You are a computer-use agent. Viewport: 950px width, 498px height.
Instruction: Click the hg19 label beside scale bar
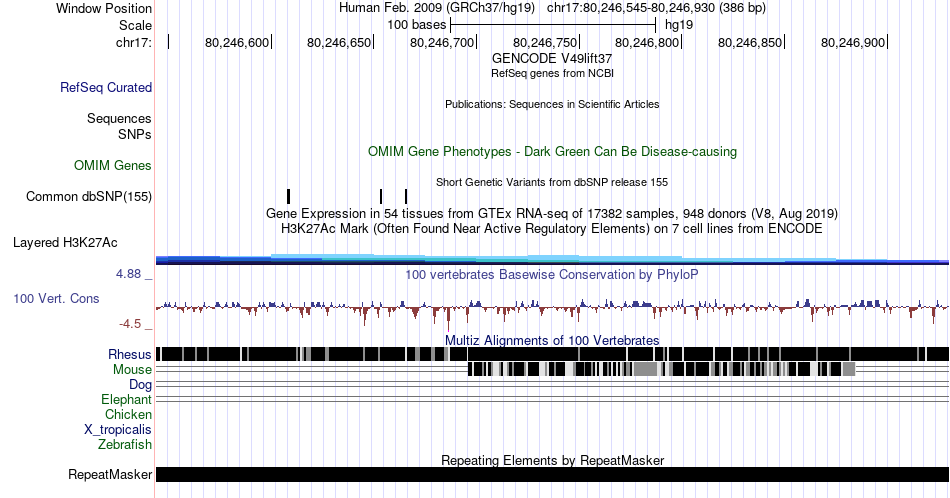pos(679,25)
